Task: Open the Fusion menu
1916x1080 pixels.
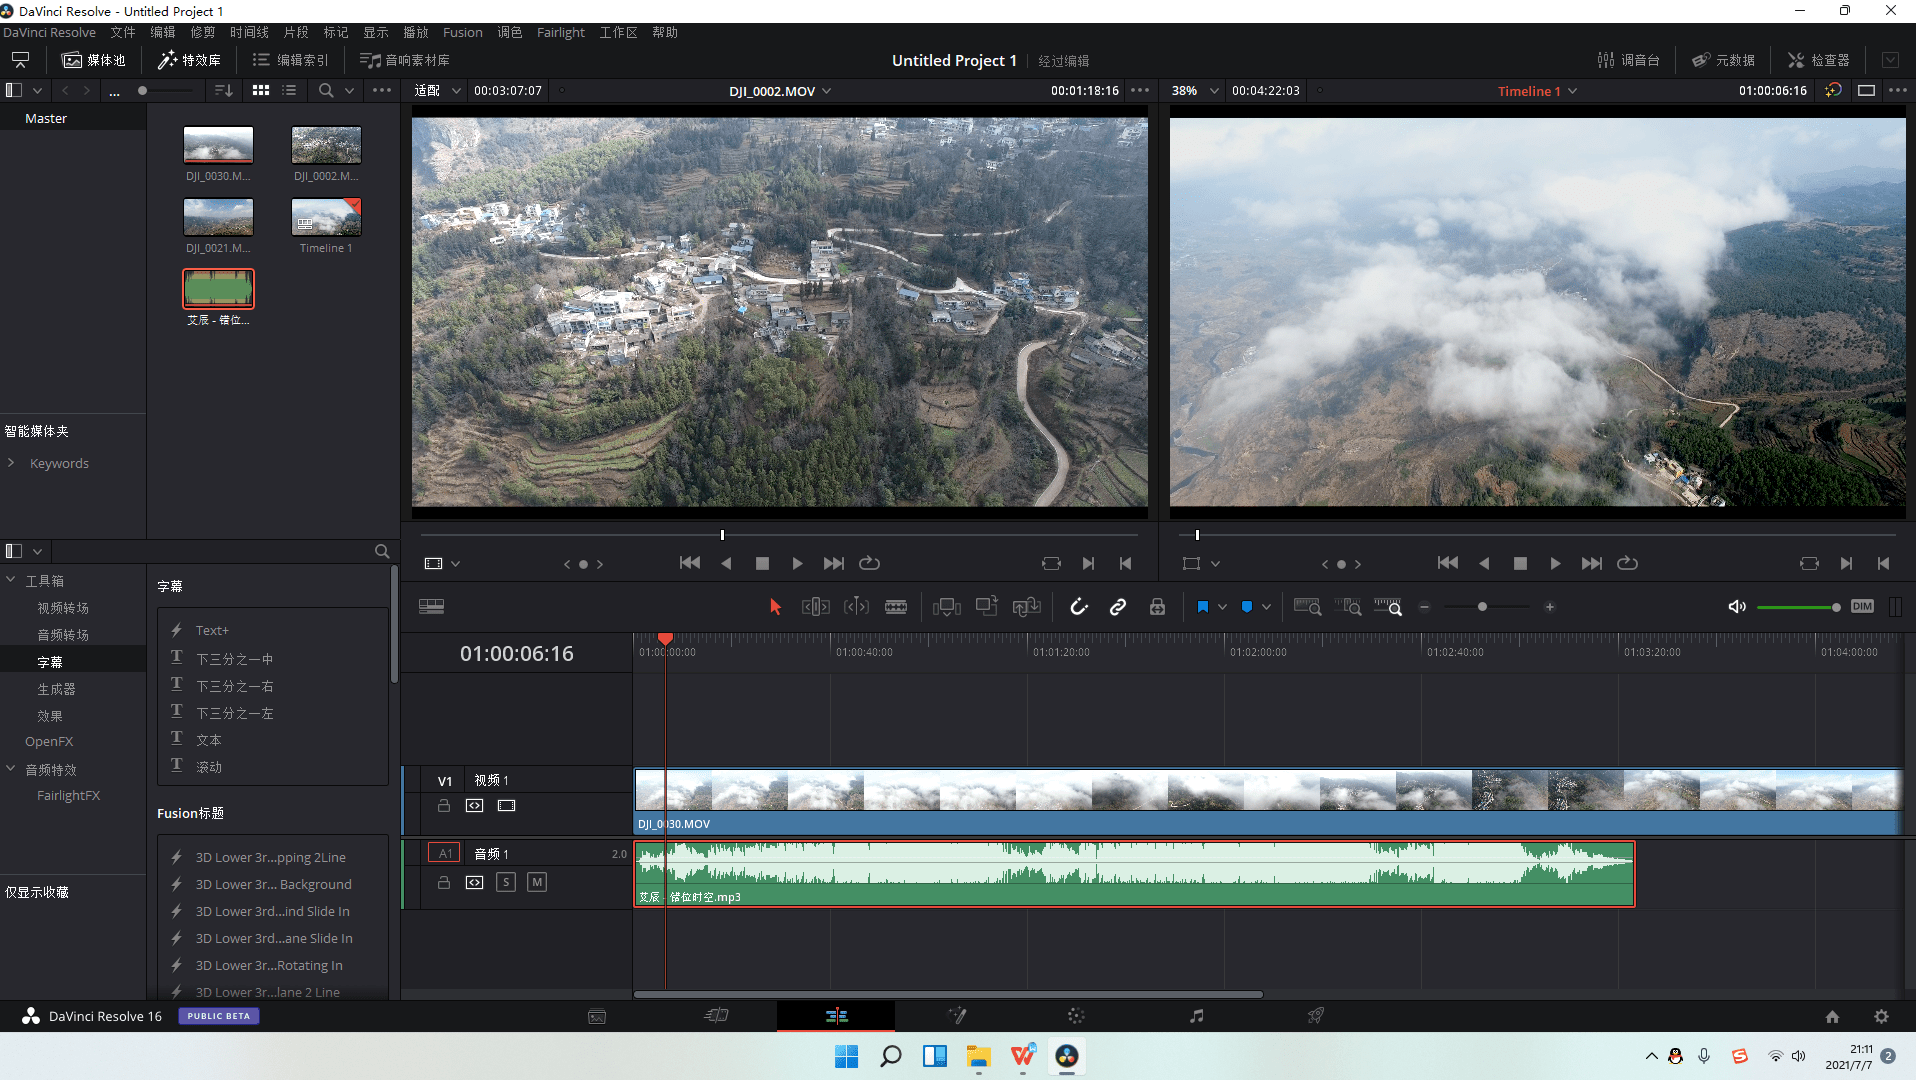Action: point(462,32)
